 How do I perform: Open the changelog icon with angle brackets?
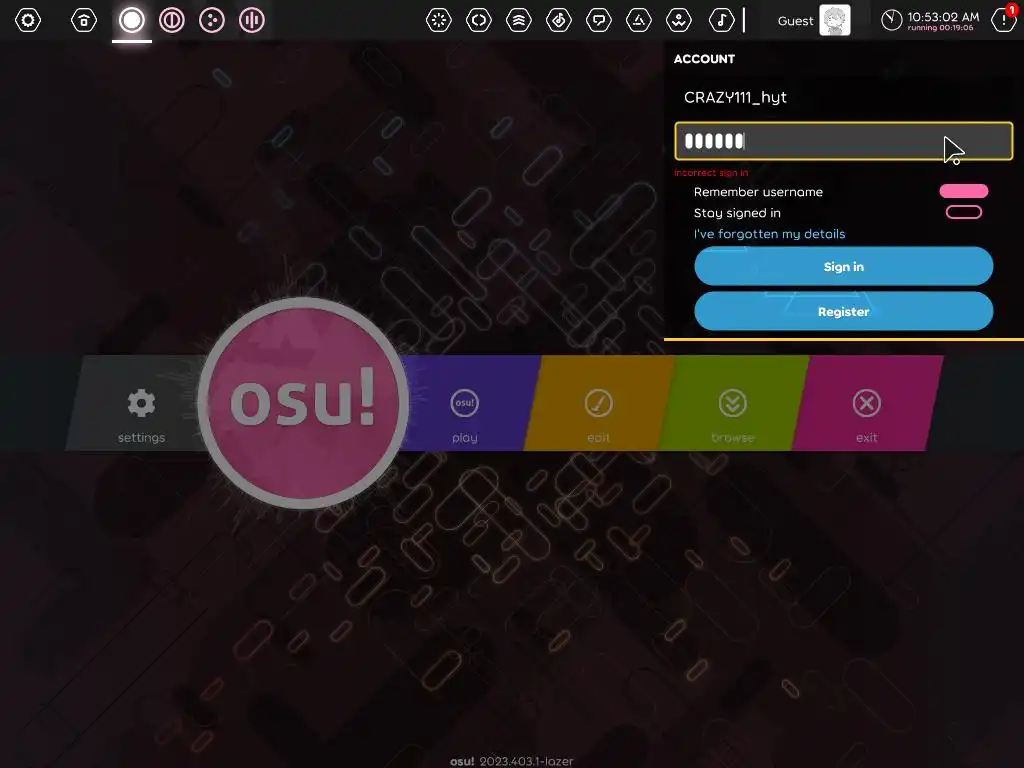[x=479, y=20]
